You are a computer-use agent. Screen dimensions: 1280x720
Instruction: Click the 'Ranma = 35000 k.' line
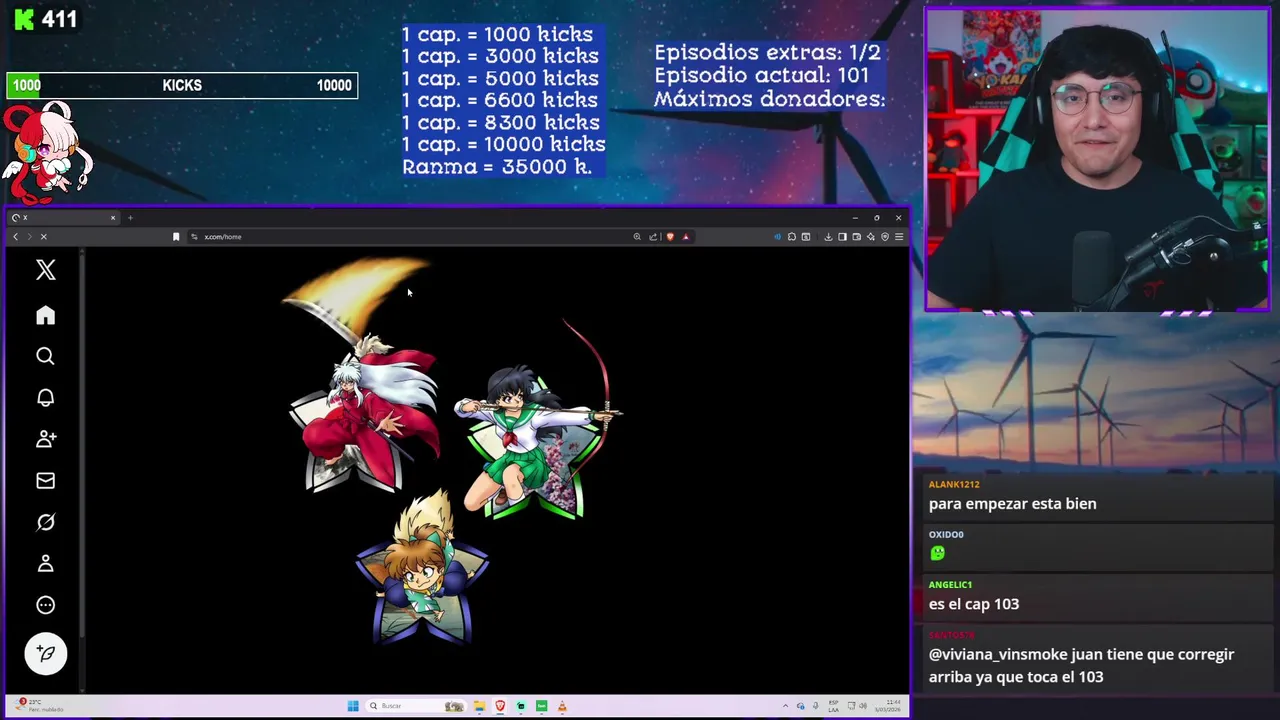point(497,167)
